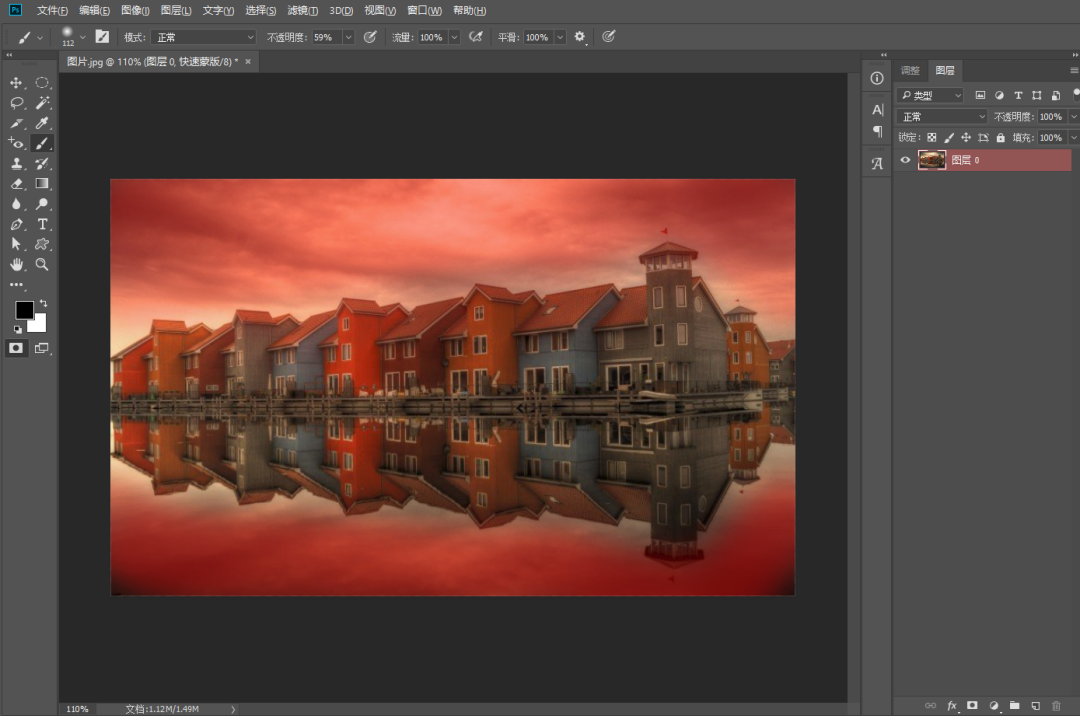Open the Edit Toolbar three-dots icon
Image resolution: width=1080 pixels, height=716 pixels.
[16, 284]
